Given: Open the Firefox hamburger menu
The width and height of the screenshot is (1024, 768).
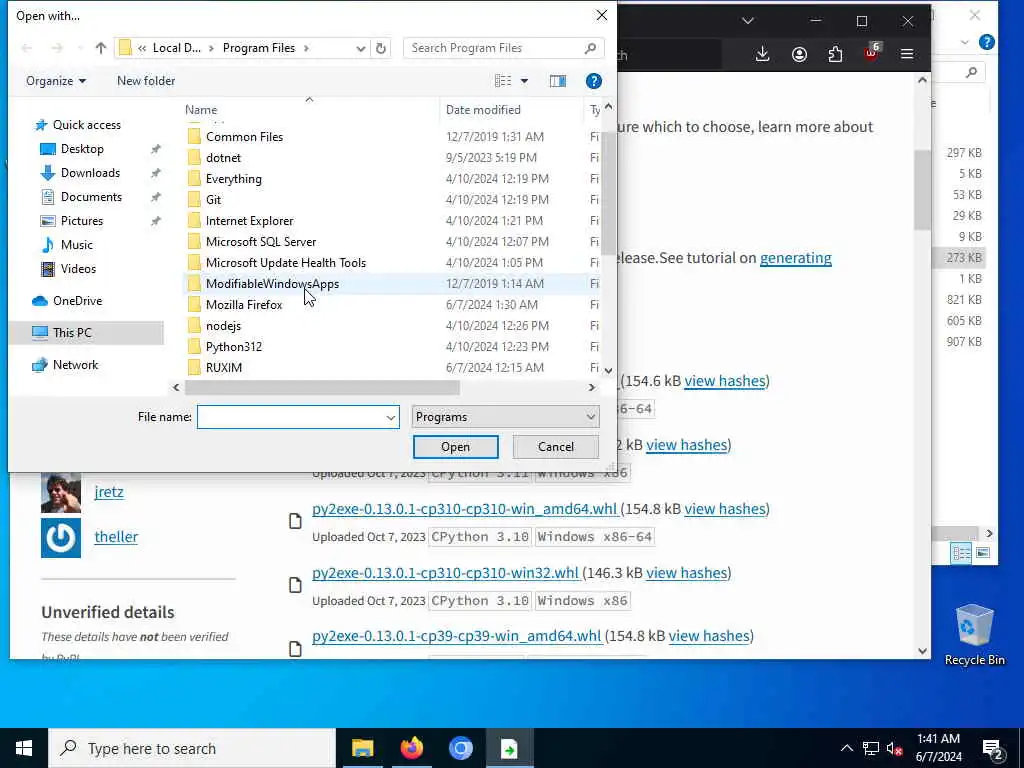Looking at the screenshot, I should point(907,54).
